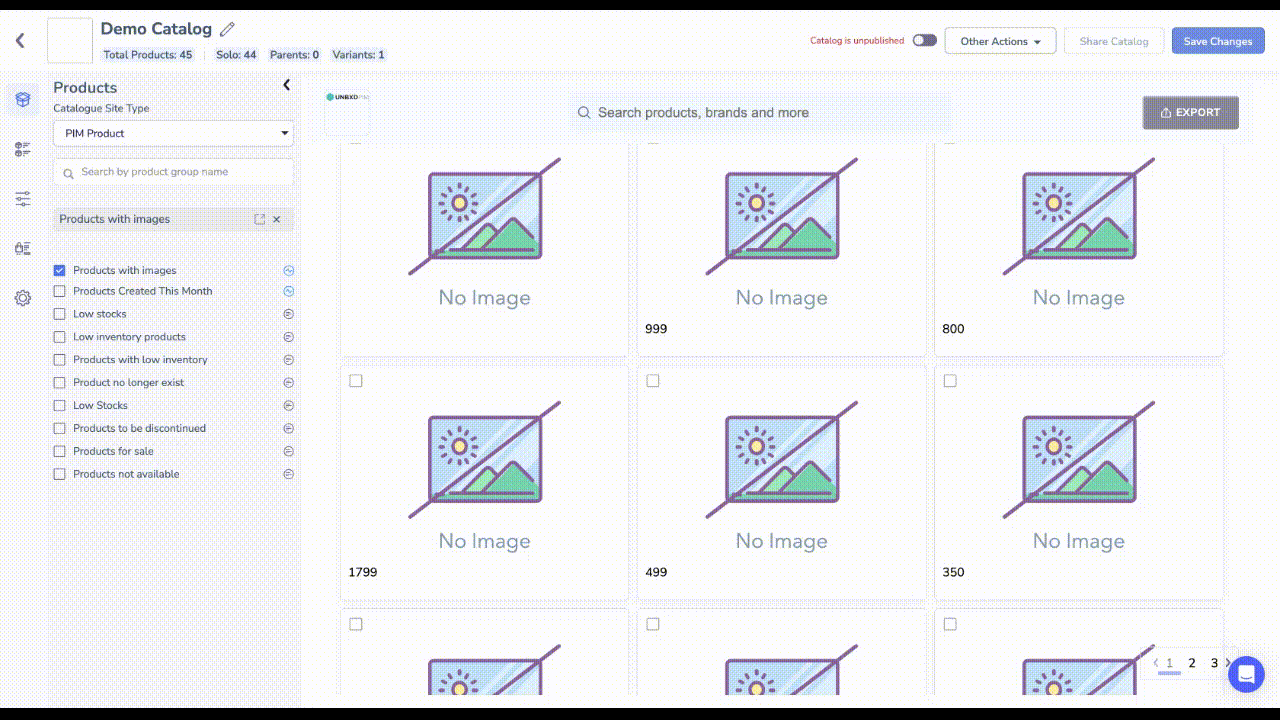Click Save Changes button
The height and width of the screenshot is (720, 1280).
[1218, 41]
